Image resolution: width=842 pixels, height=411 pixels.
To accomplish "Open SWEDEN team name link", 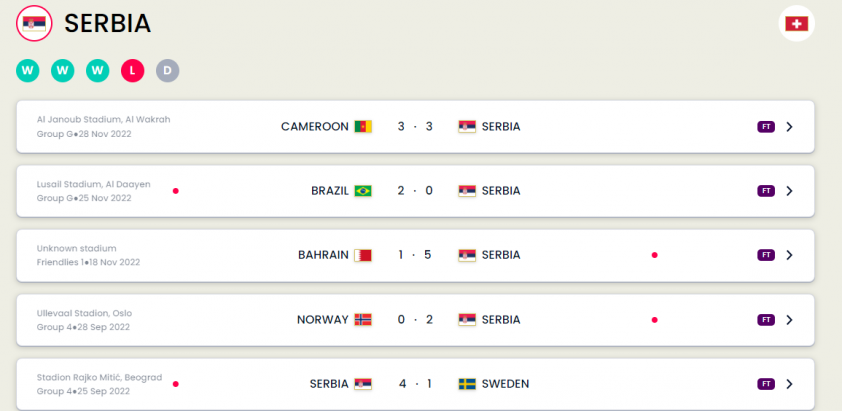I will [x=505, y=384].
